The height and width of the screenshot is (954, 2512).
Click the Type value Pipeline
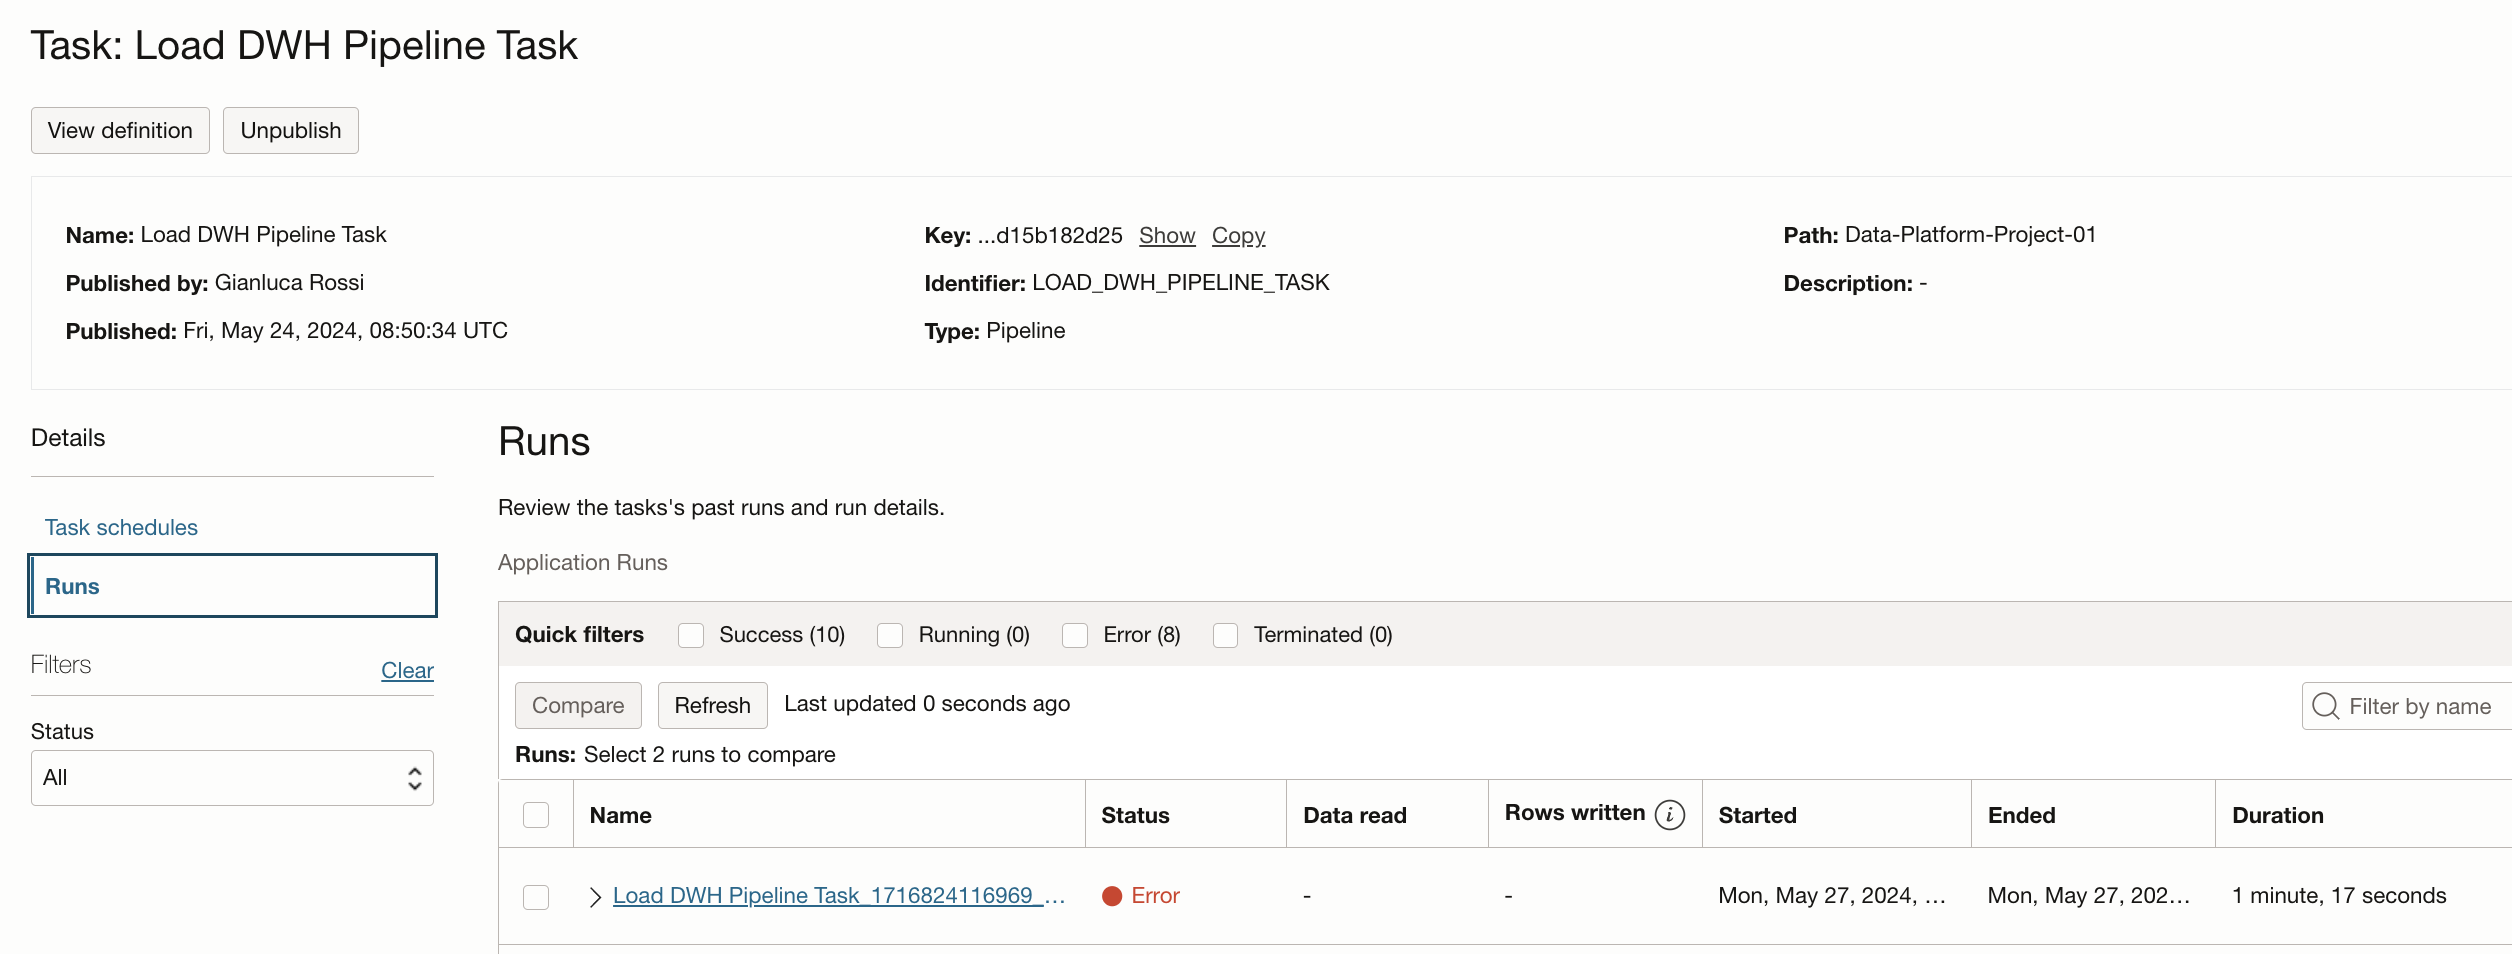(1025, 330)
